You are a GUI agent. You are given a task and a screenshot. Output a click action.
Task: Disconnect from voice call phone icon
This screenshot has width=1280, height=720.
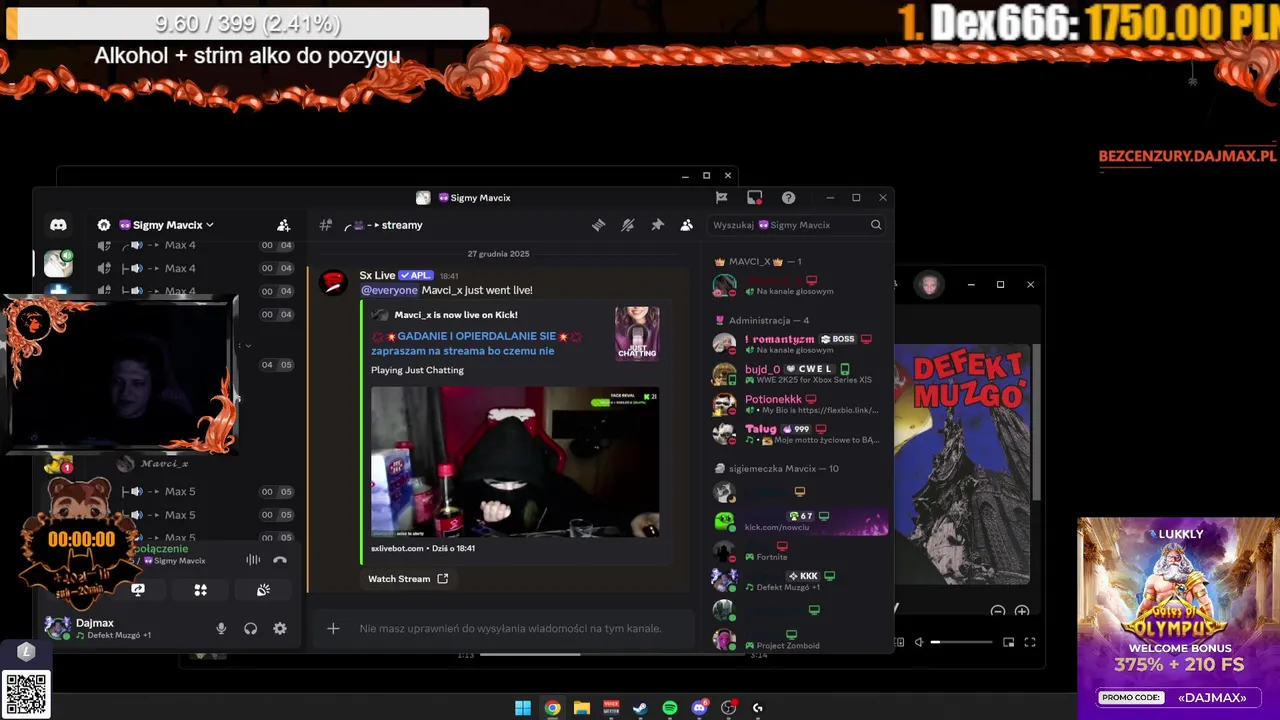(280, 560)
